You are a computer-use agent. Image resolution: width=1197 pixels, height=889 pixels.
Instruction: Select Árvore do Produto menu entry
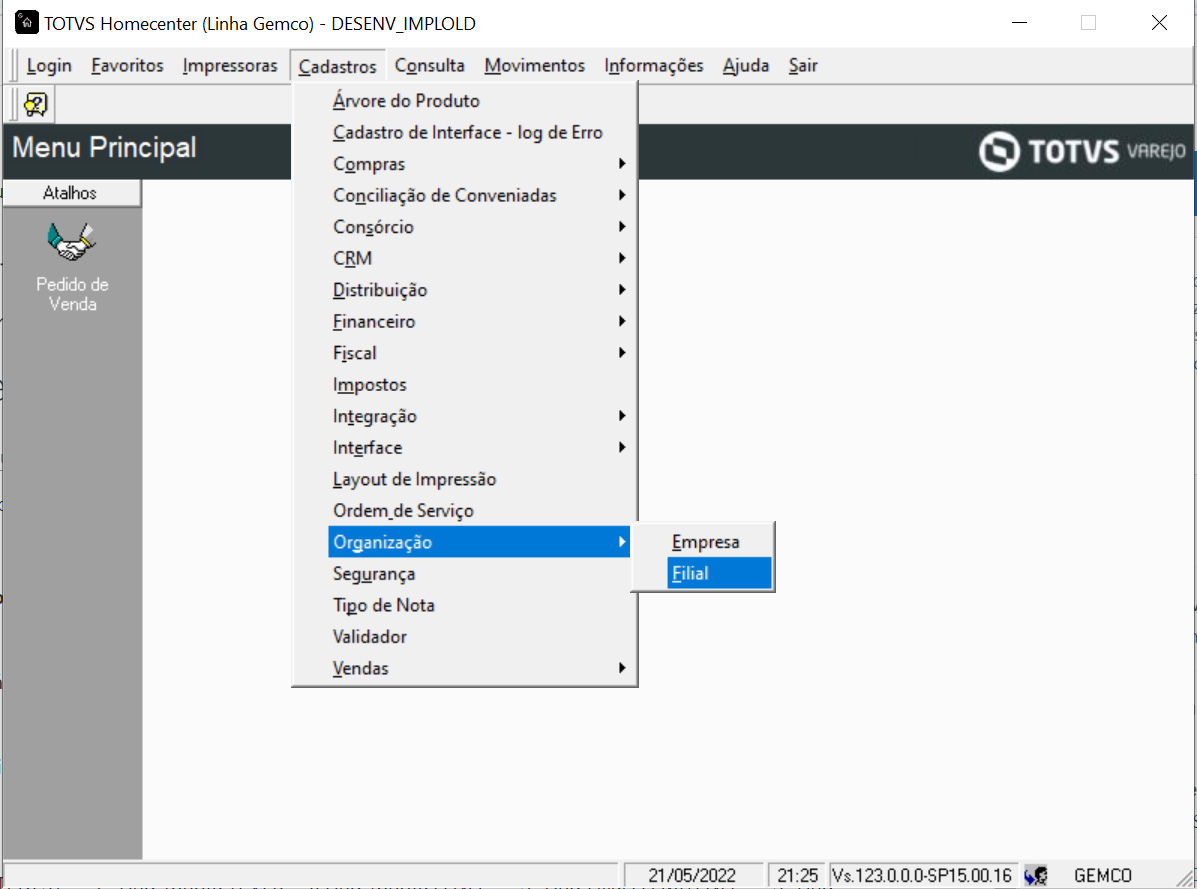(479, 101)
